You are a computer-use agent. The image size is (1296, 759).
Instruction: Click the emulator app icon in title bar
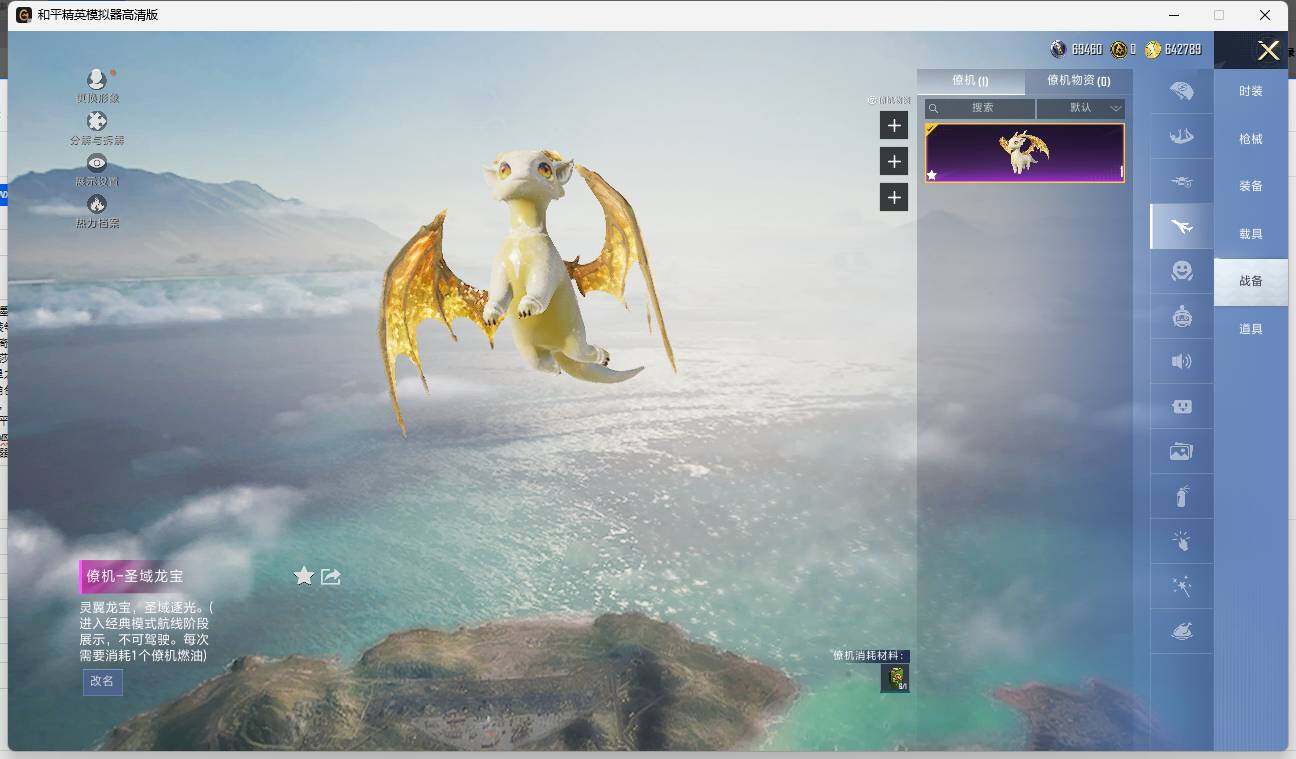[24, 15]
